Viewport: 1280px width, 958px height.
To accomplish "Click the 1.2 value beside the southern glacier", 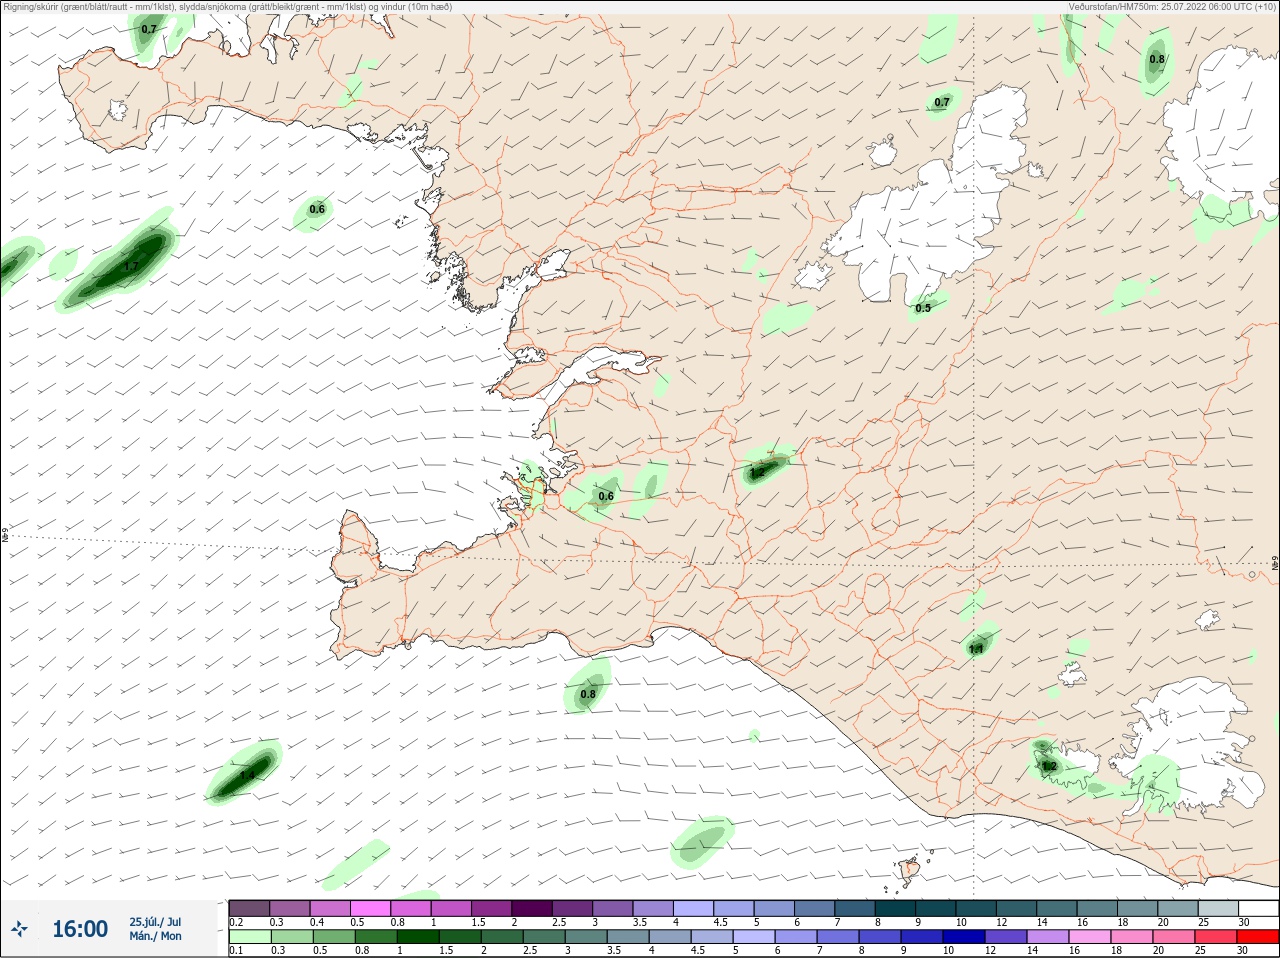I will point(1049,766).
